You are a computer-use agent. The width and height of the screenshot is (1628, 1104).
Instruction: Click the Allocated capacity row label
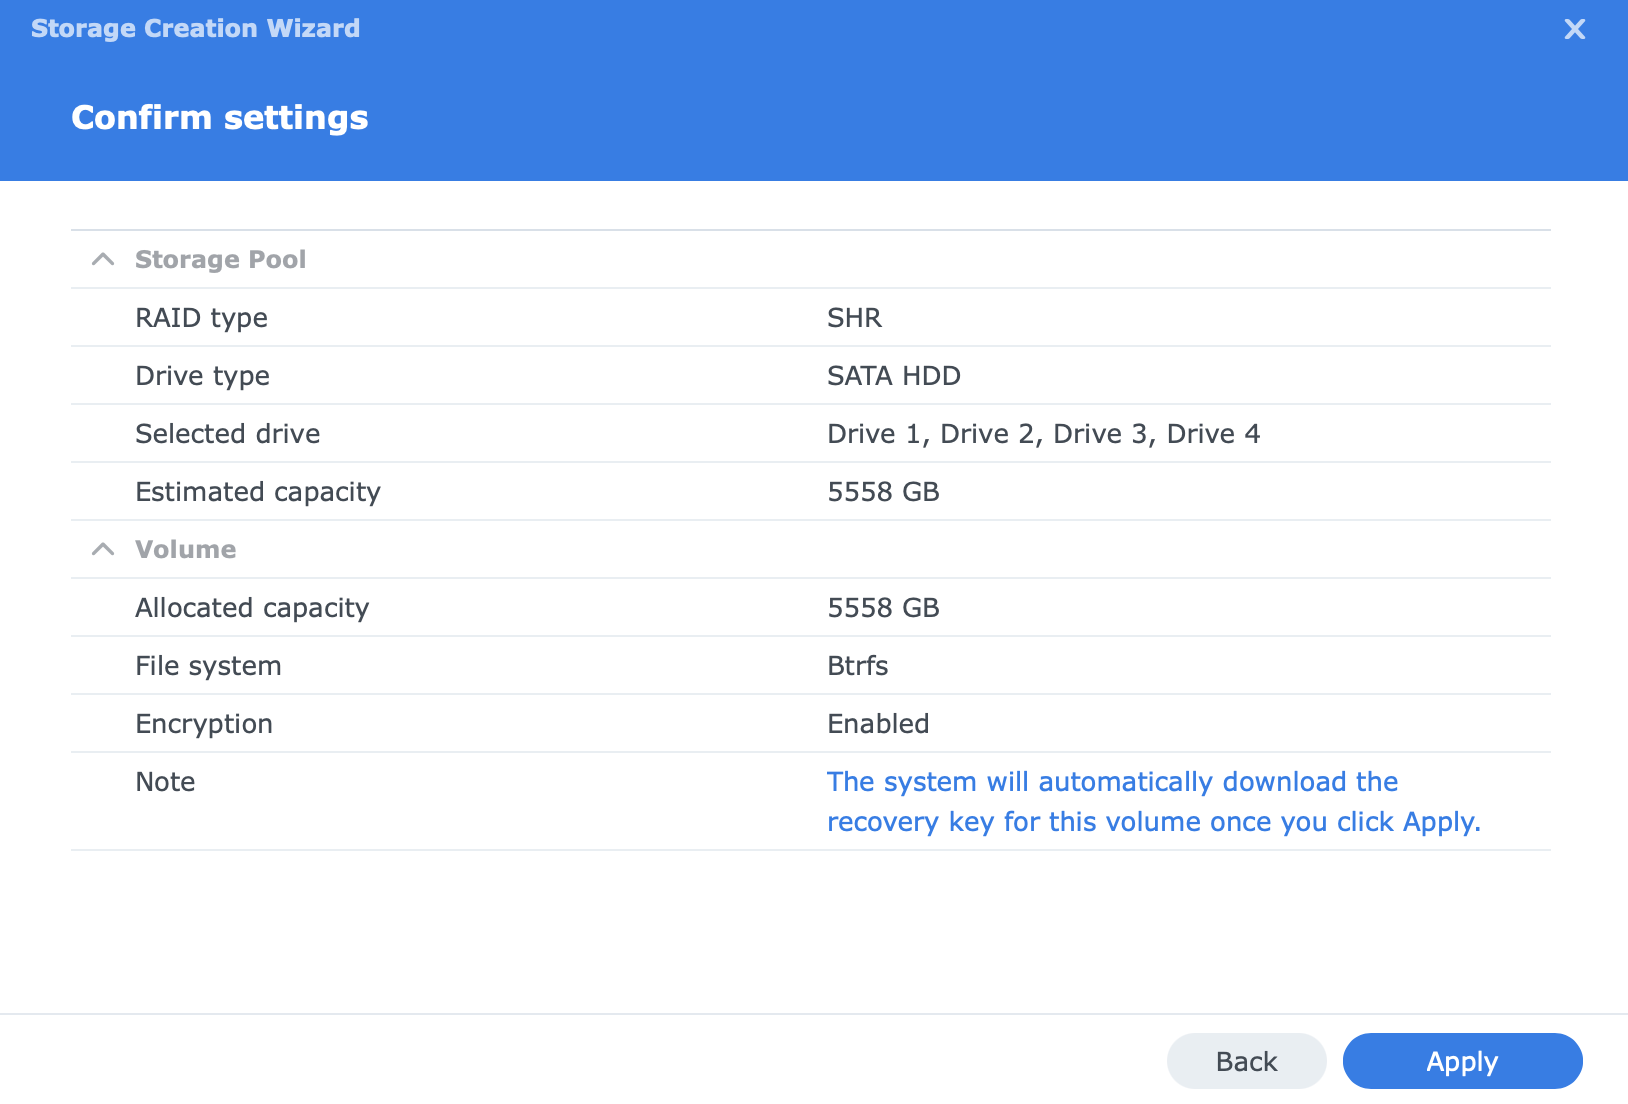[x=252, y=608]
